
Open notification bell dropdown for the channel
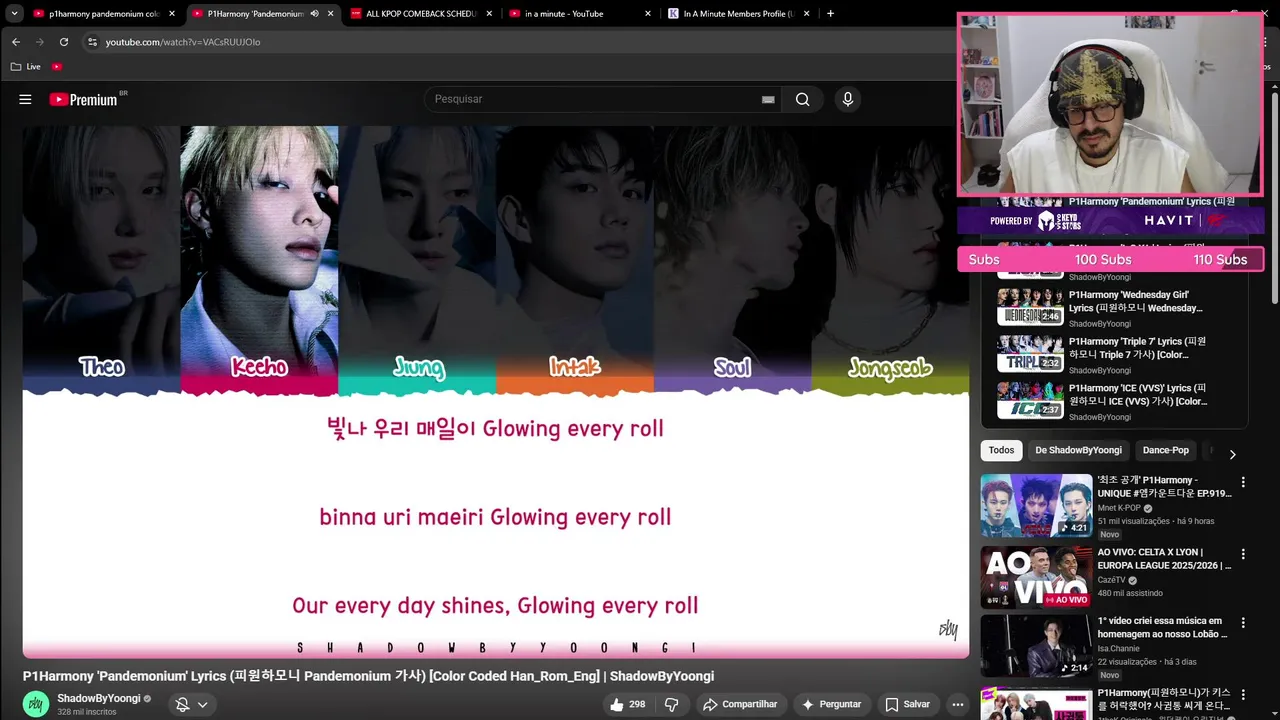[191, 705]
